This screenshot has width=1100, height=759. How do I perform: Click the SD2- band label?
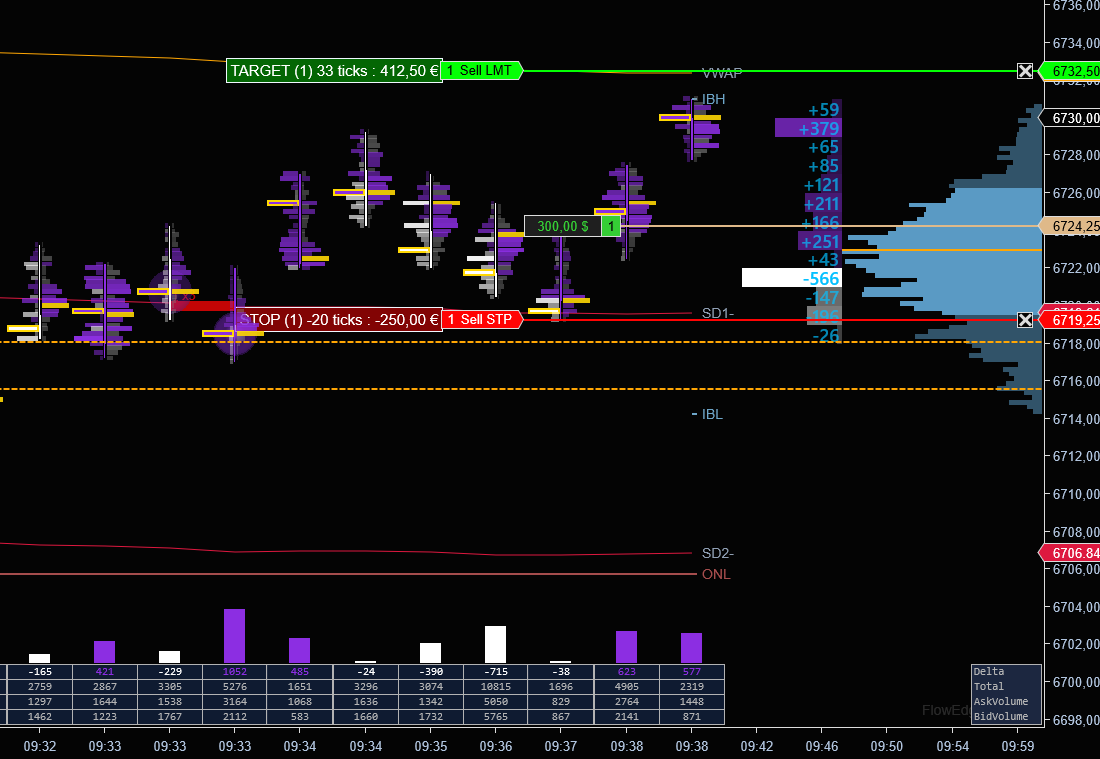click(718, 553)
